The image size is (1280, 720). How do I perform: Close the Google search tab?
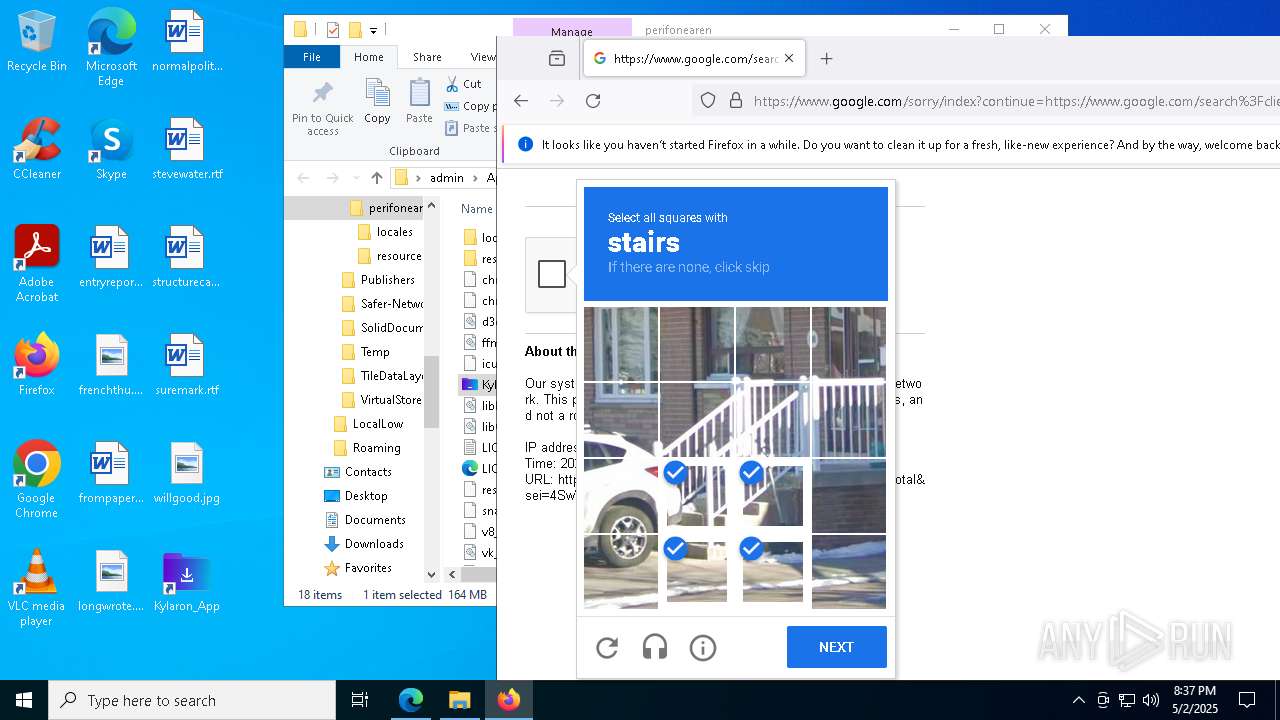pyautogui.click(x=789, y=58)
